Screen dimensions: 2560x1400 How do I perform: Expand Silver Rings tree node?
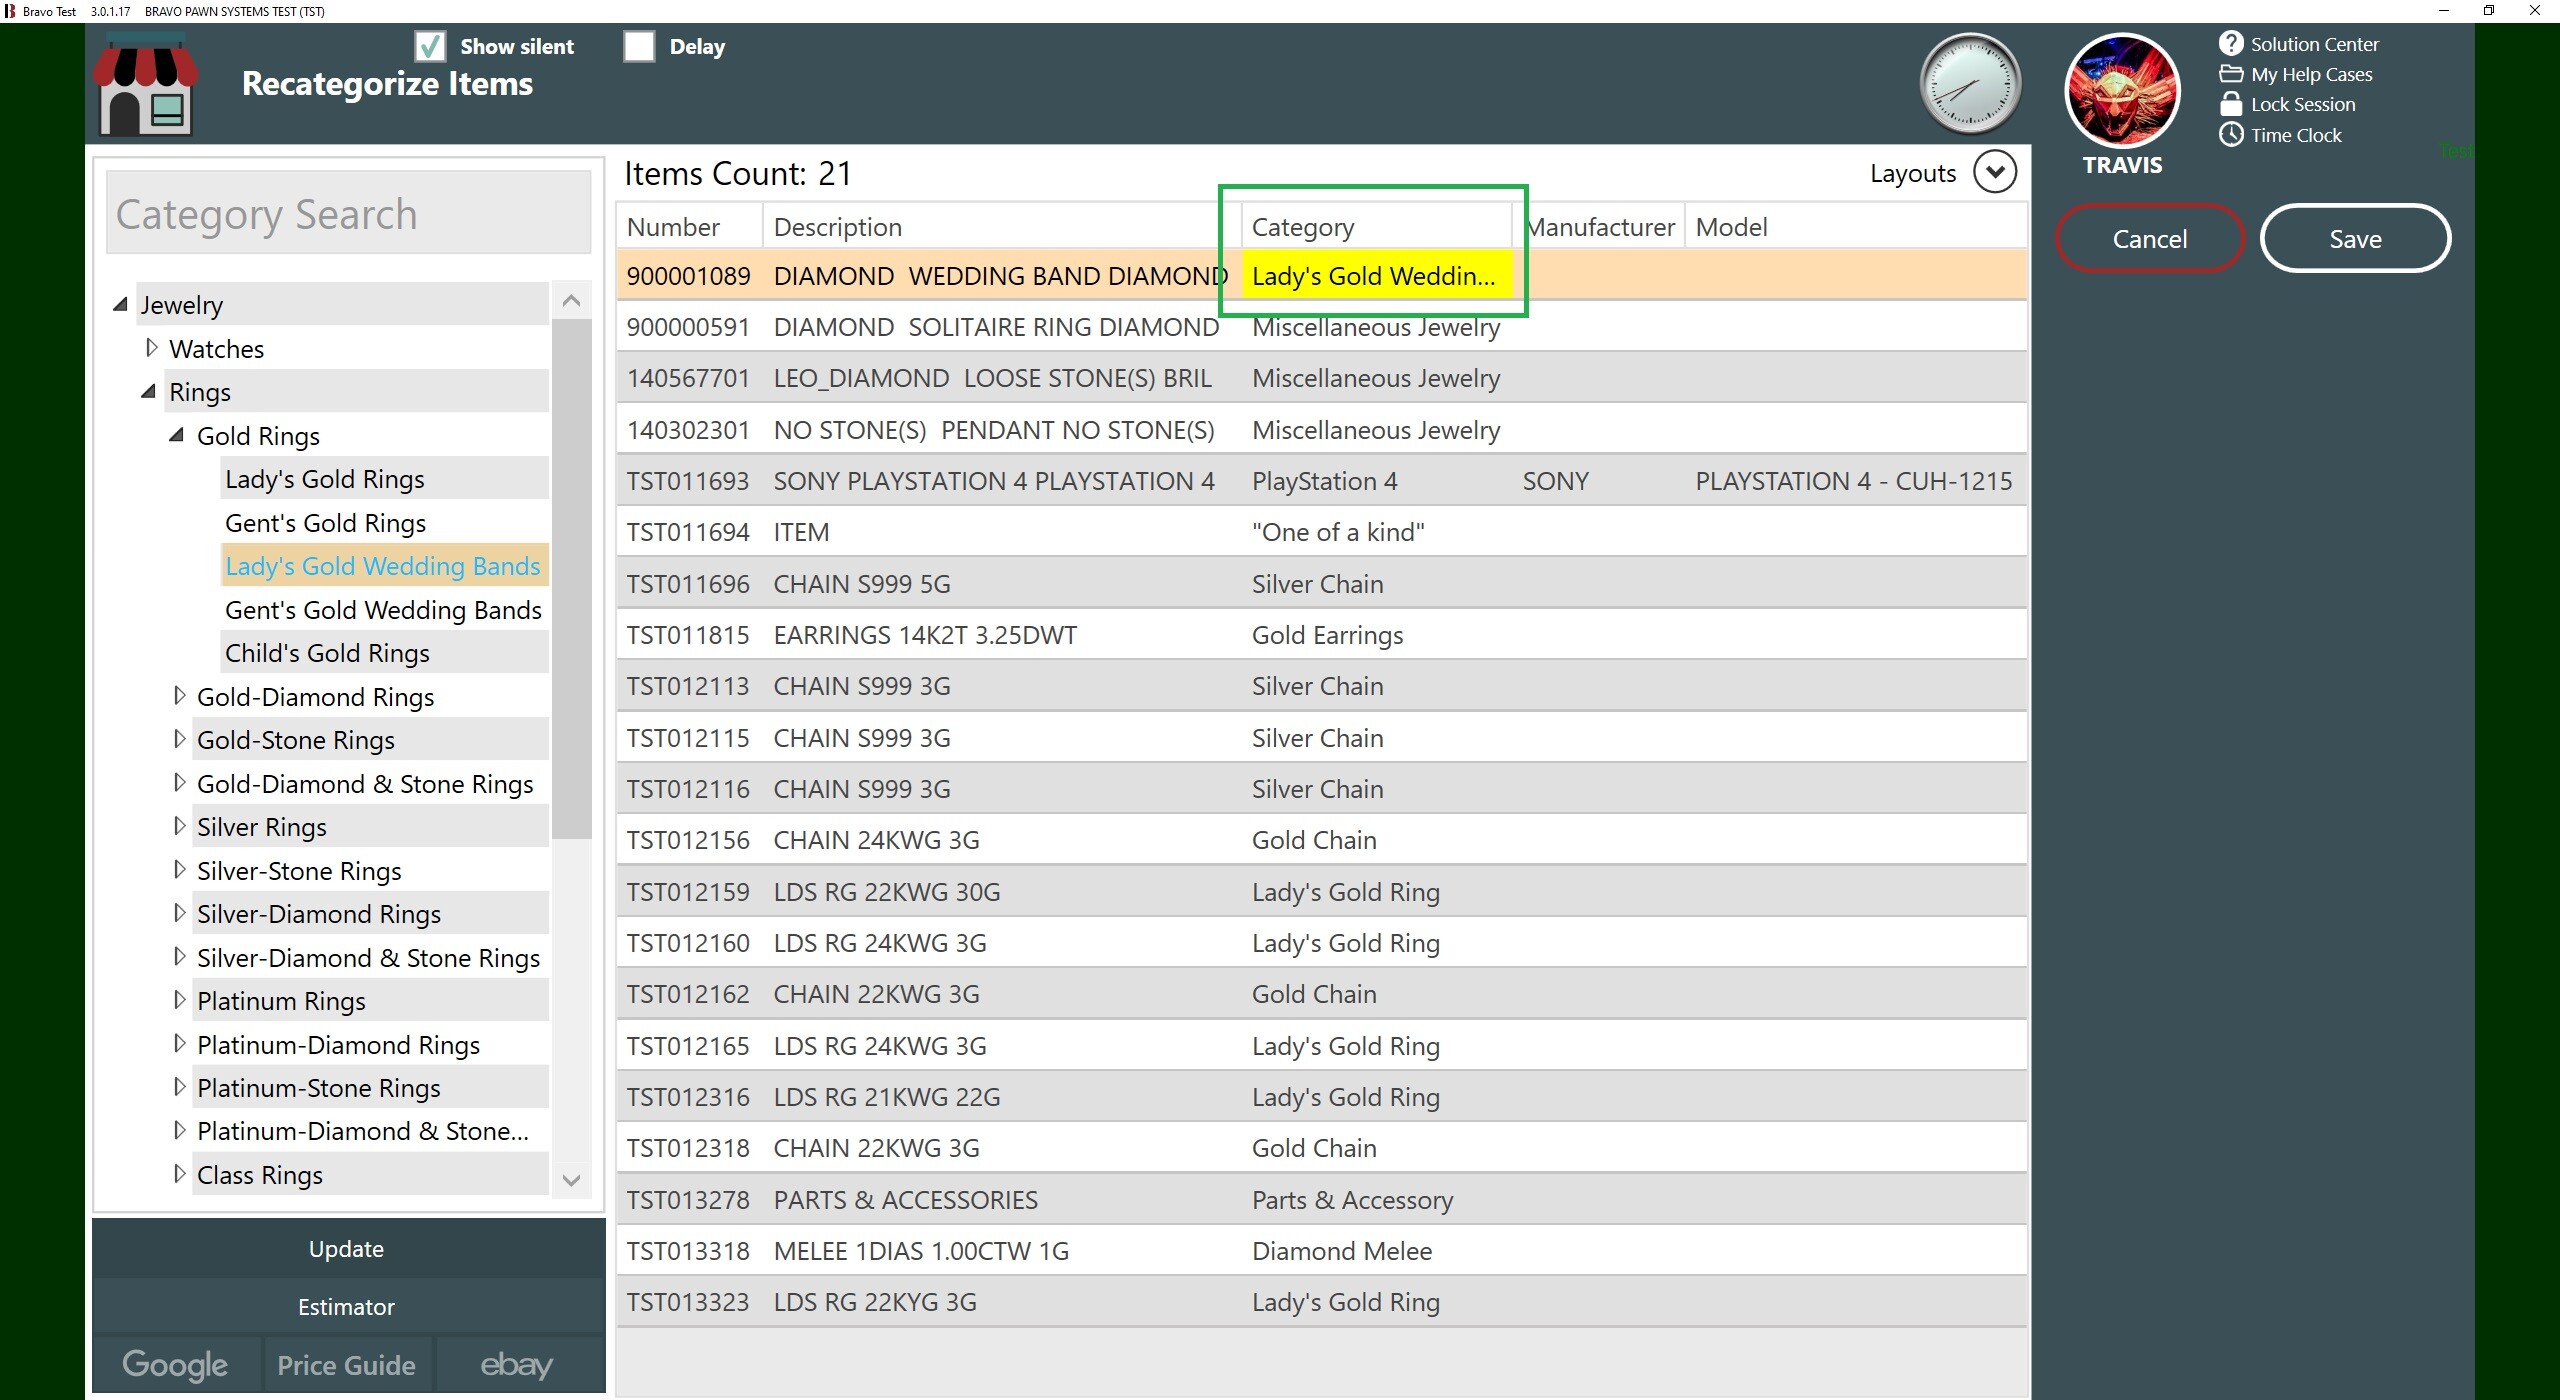180,826
